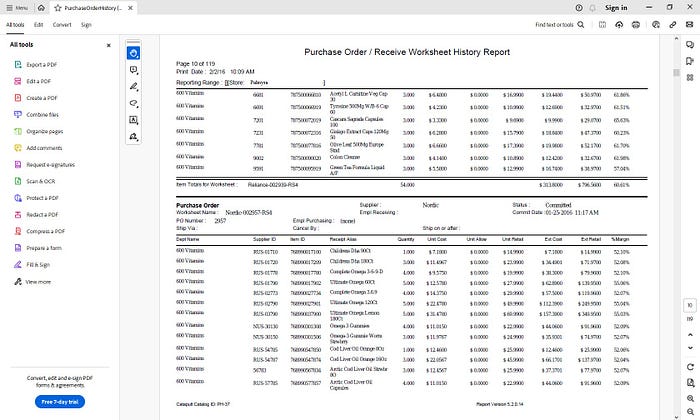
Task: Zoom in with the magnifier plus icon
Action: point(690,399)
